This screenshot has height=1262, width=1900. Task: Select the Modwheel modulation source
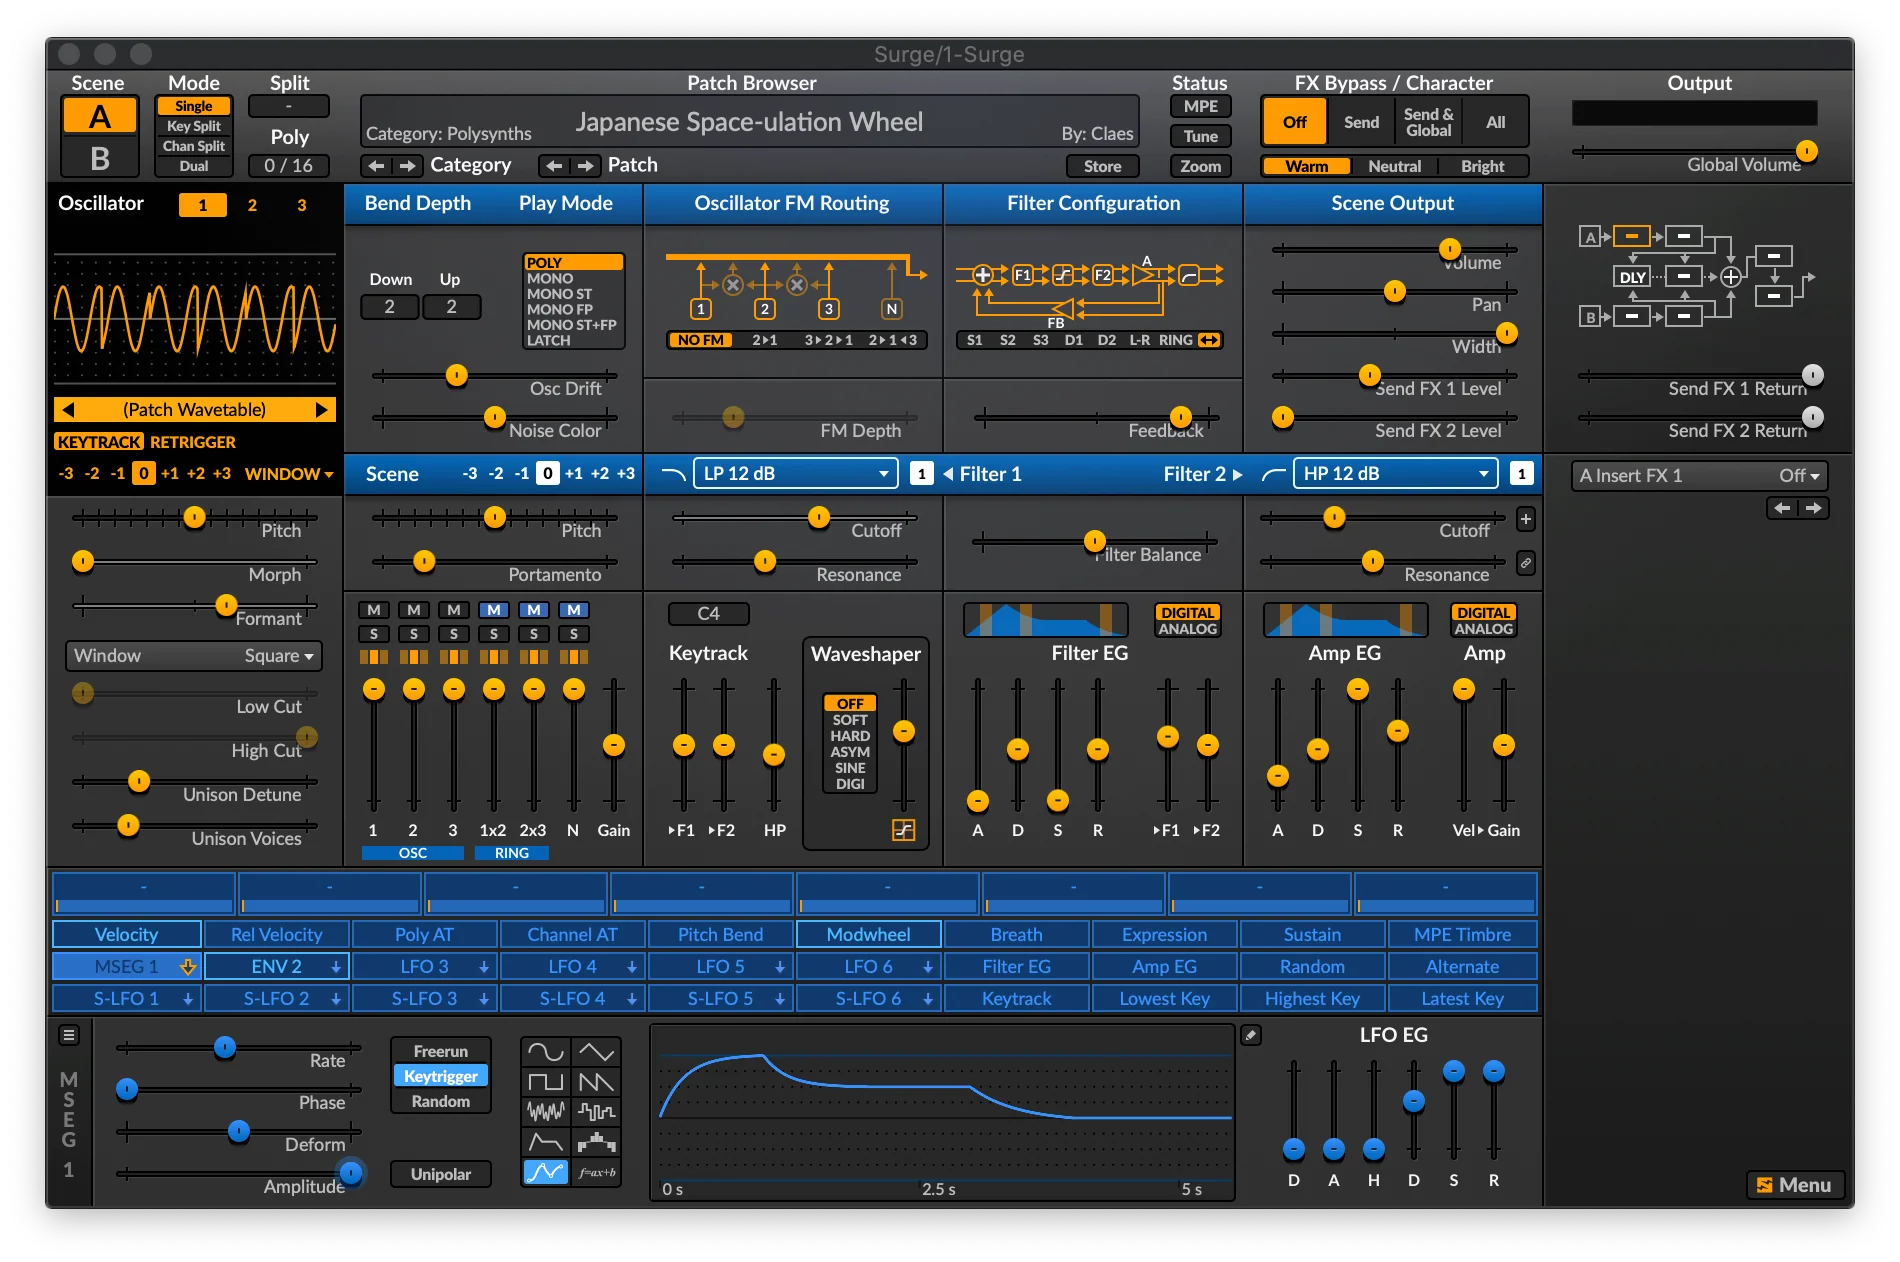(868, 934)
